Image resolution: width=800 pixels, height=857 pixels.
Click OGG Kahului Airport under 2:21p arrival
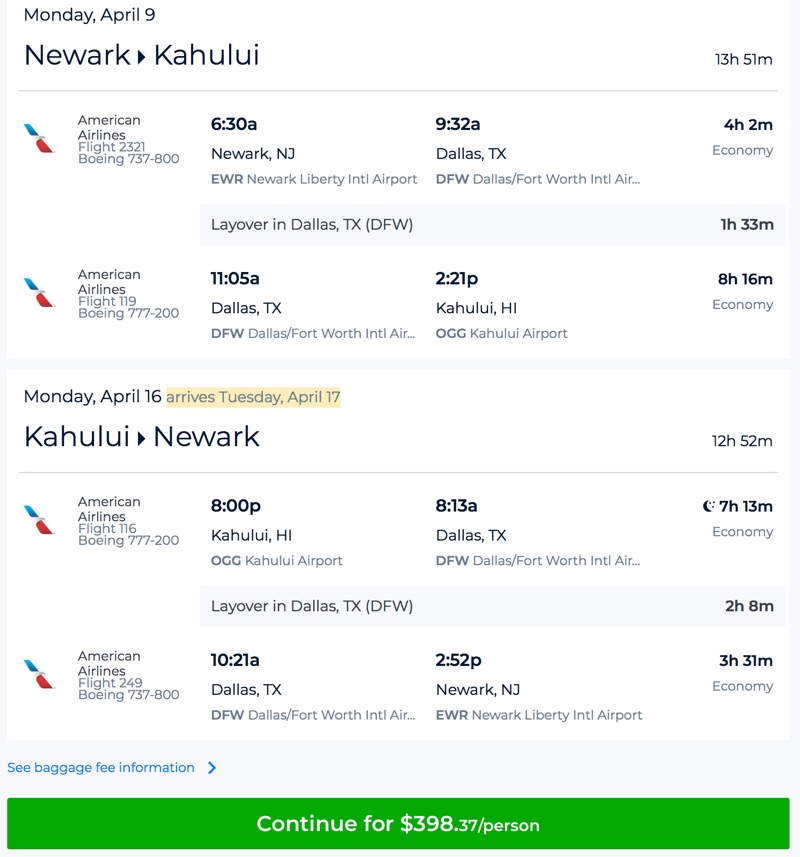502,333
